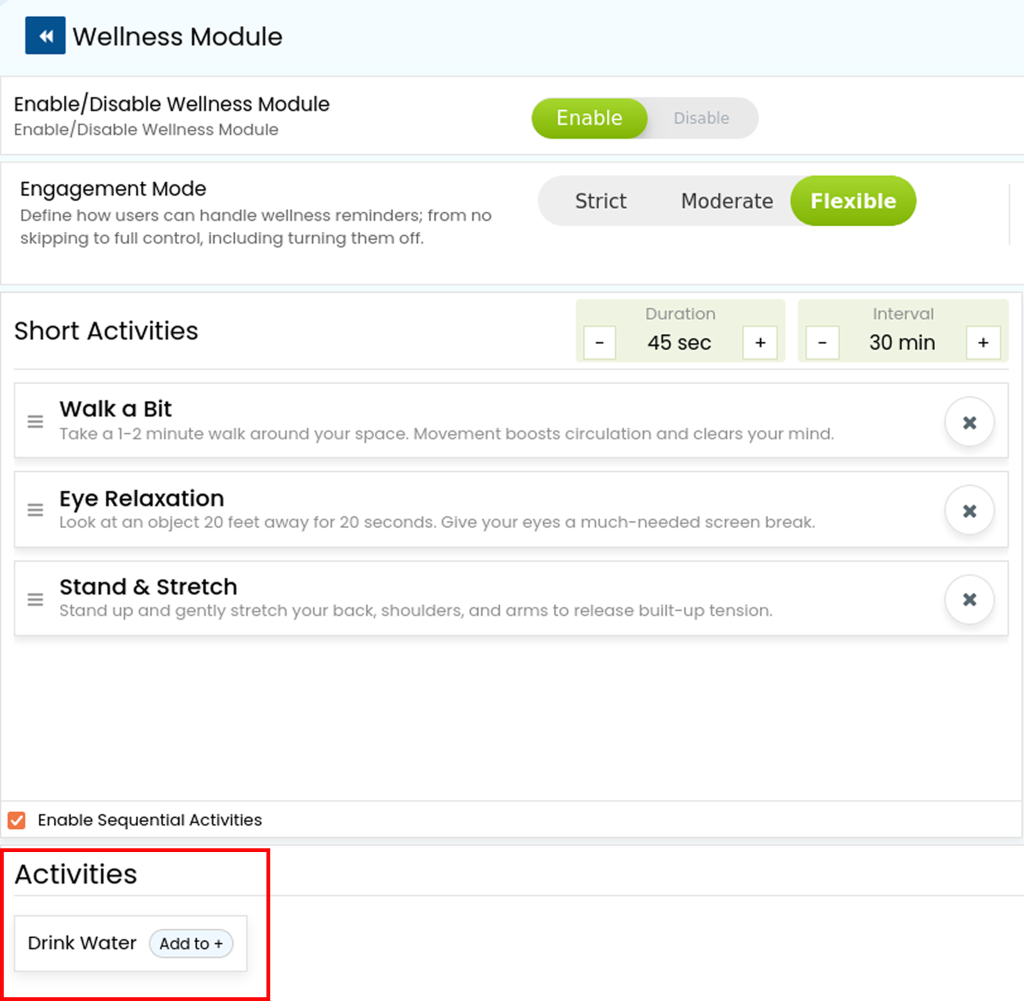The image size is (1024, 1001).
Task: Increase the Duration value
Action: click(760, 343)
